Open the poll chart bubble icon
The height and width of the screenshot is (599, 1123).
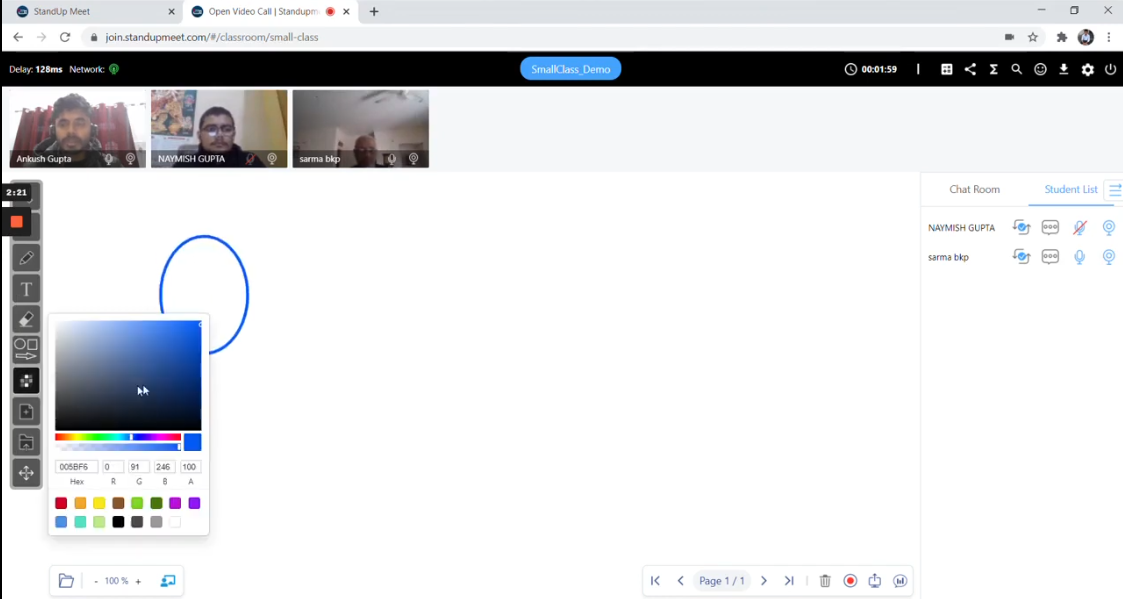pos(900,581)
